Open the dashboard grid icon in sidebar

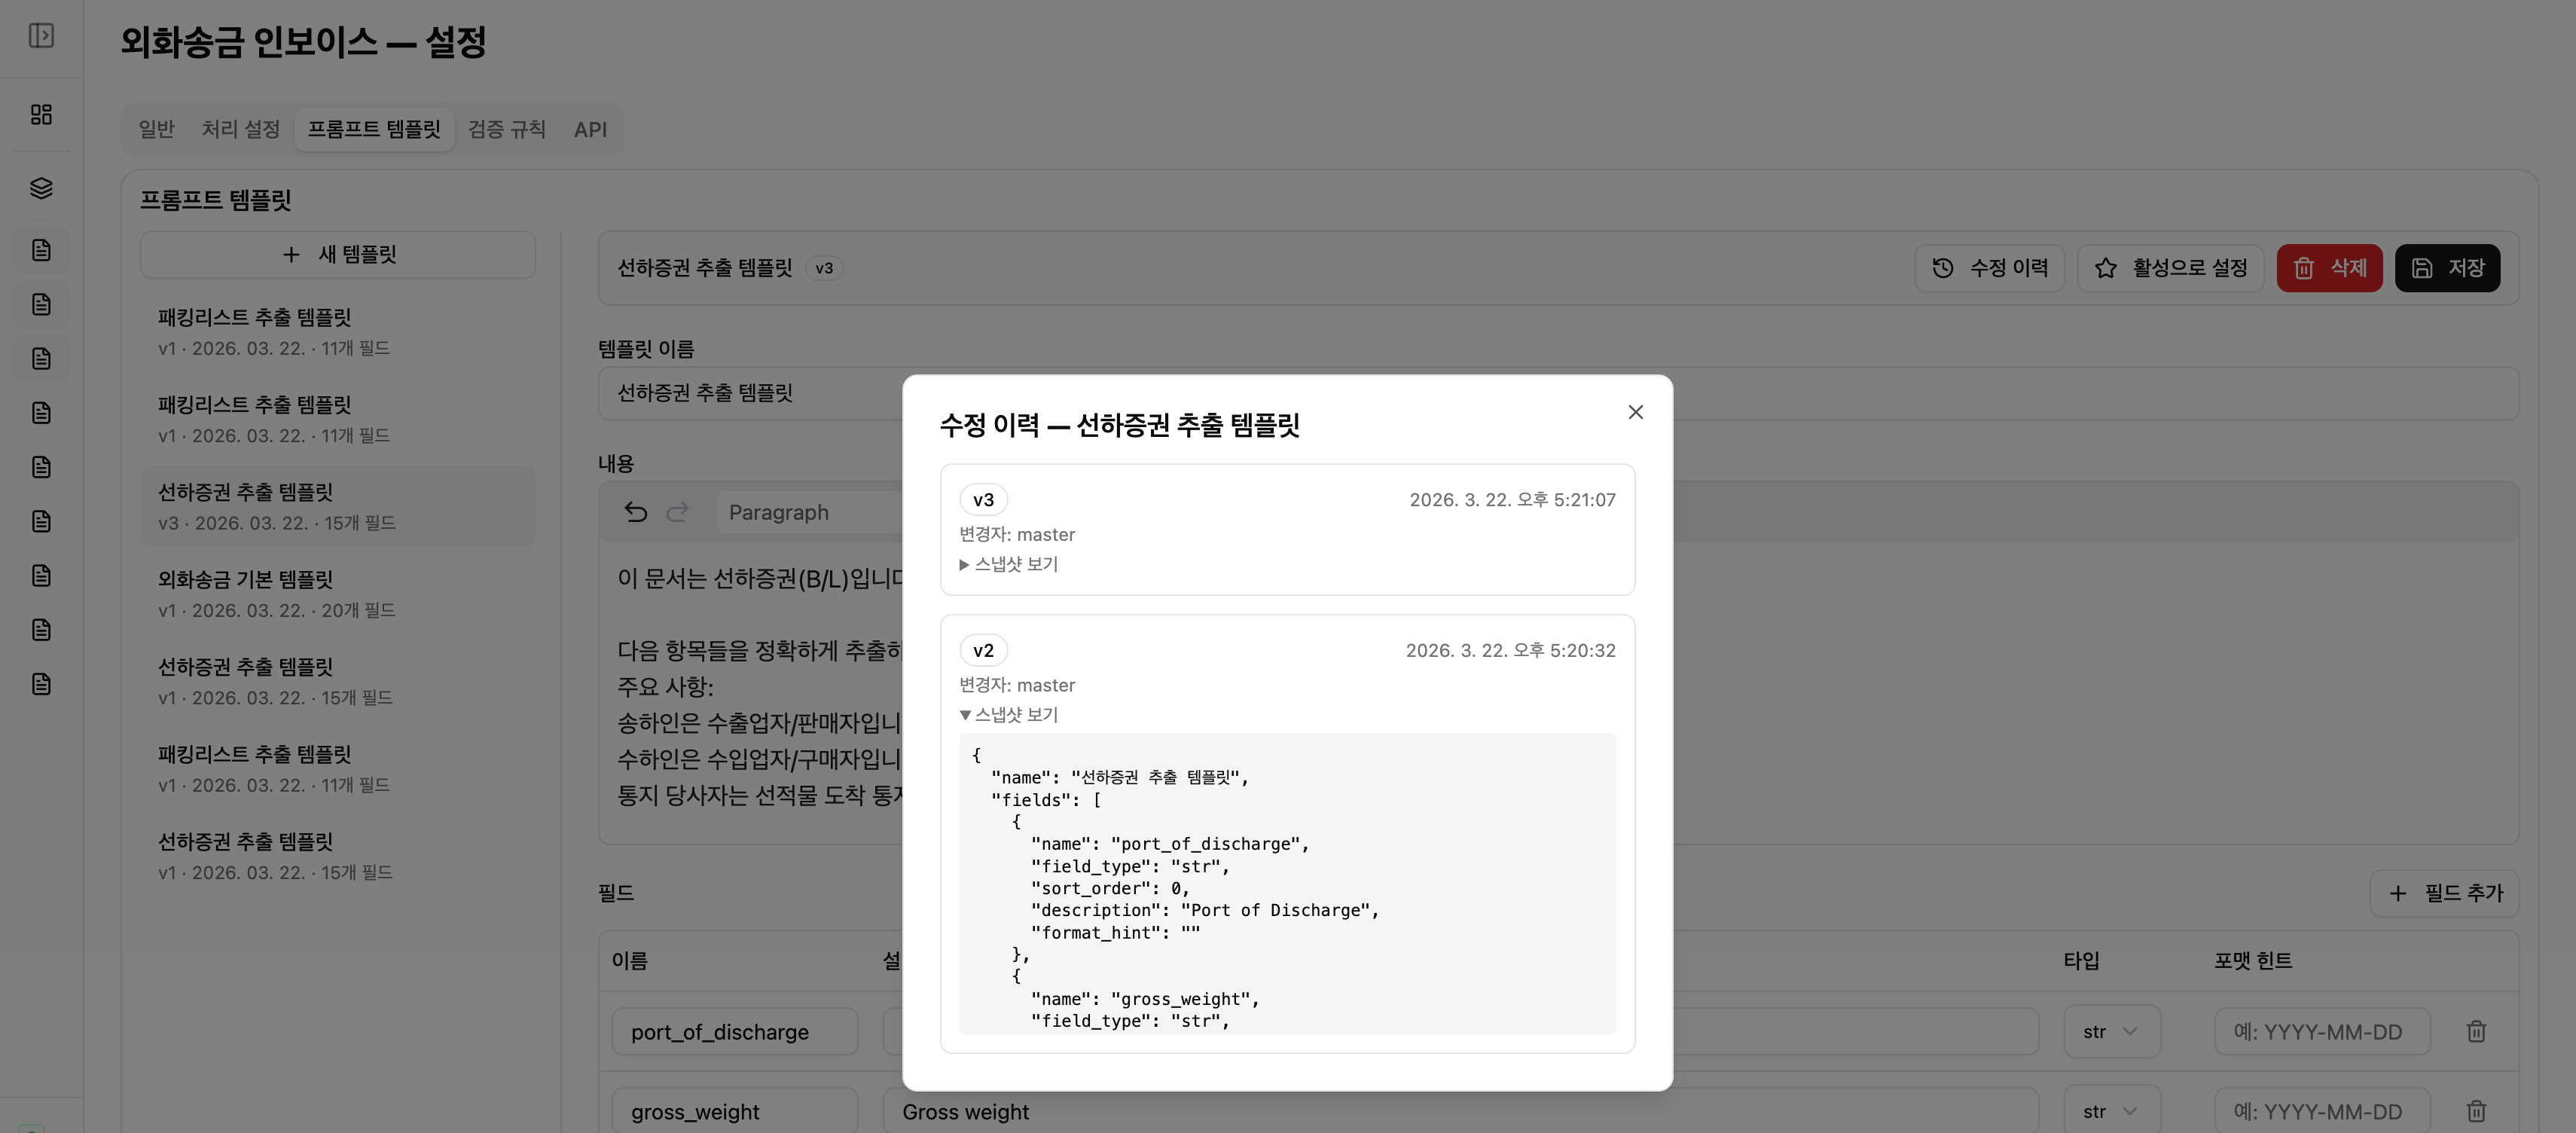coord(41,115)
